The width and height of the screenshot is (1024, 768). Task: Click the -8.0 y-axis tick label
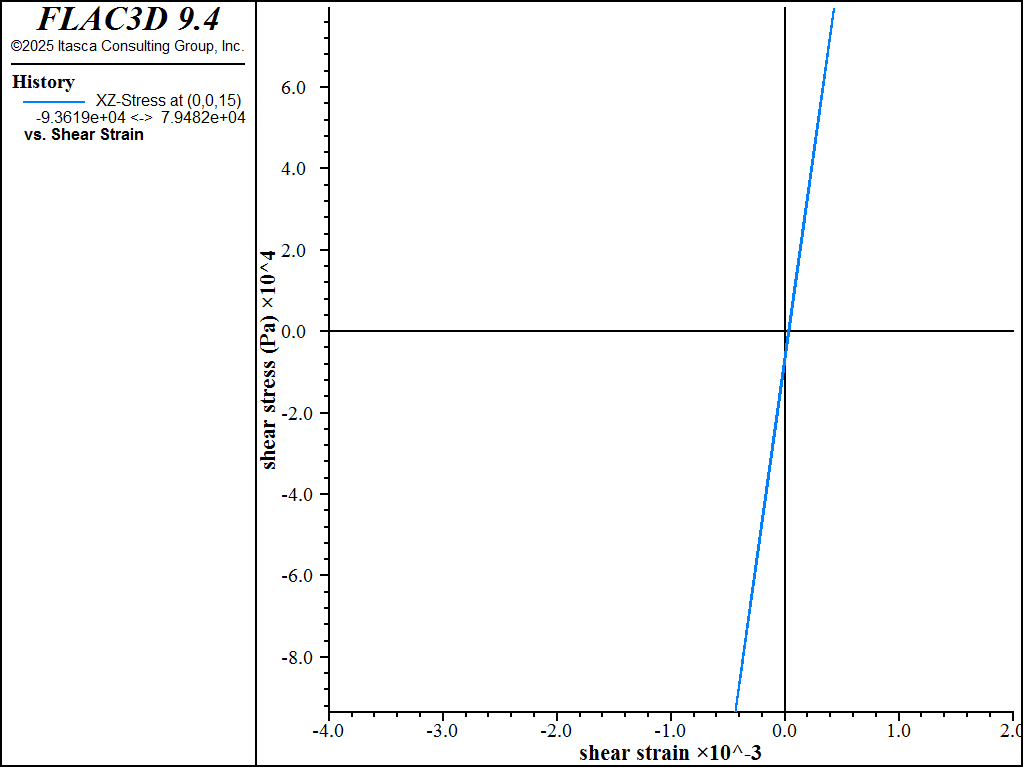click(x=301, y=658)
